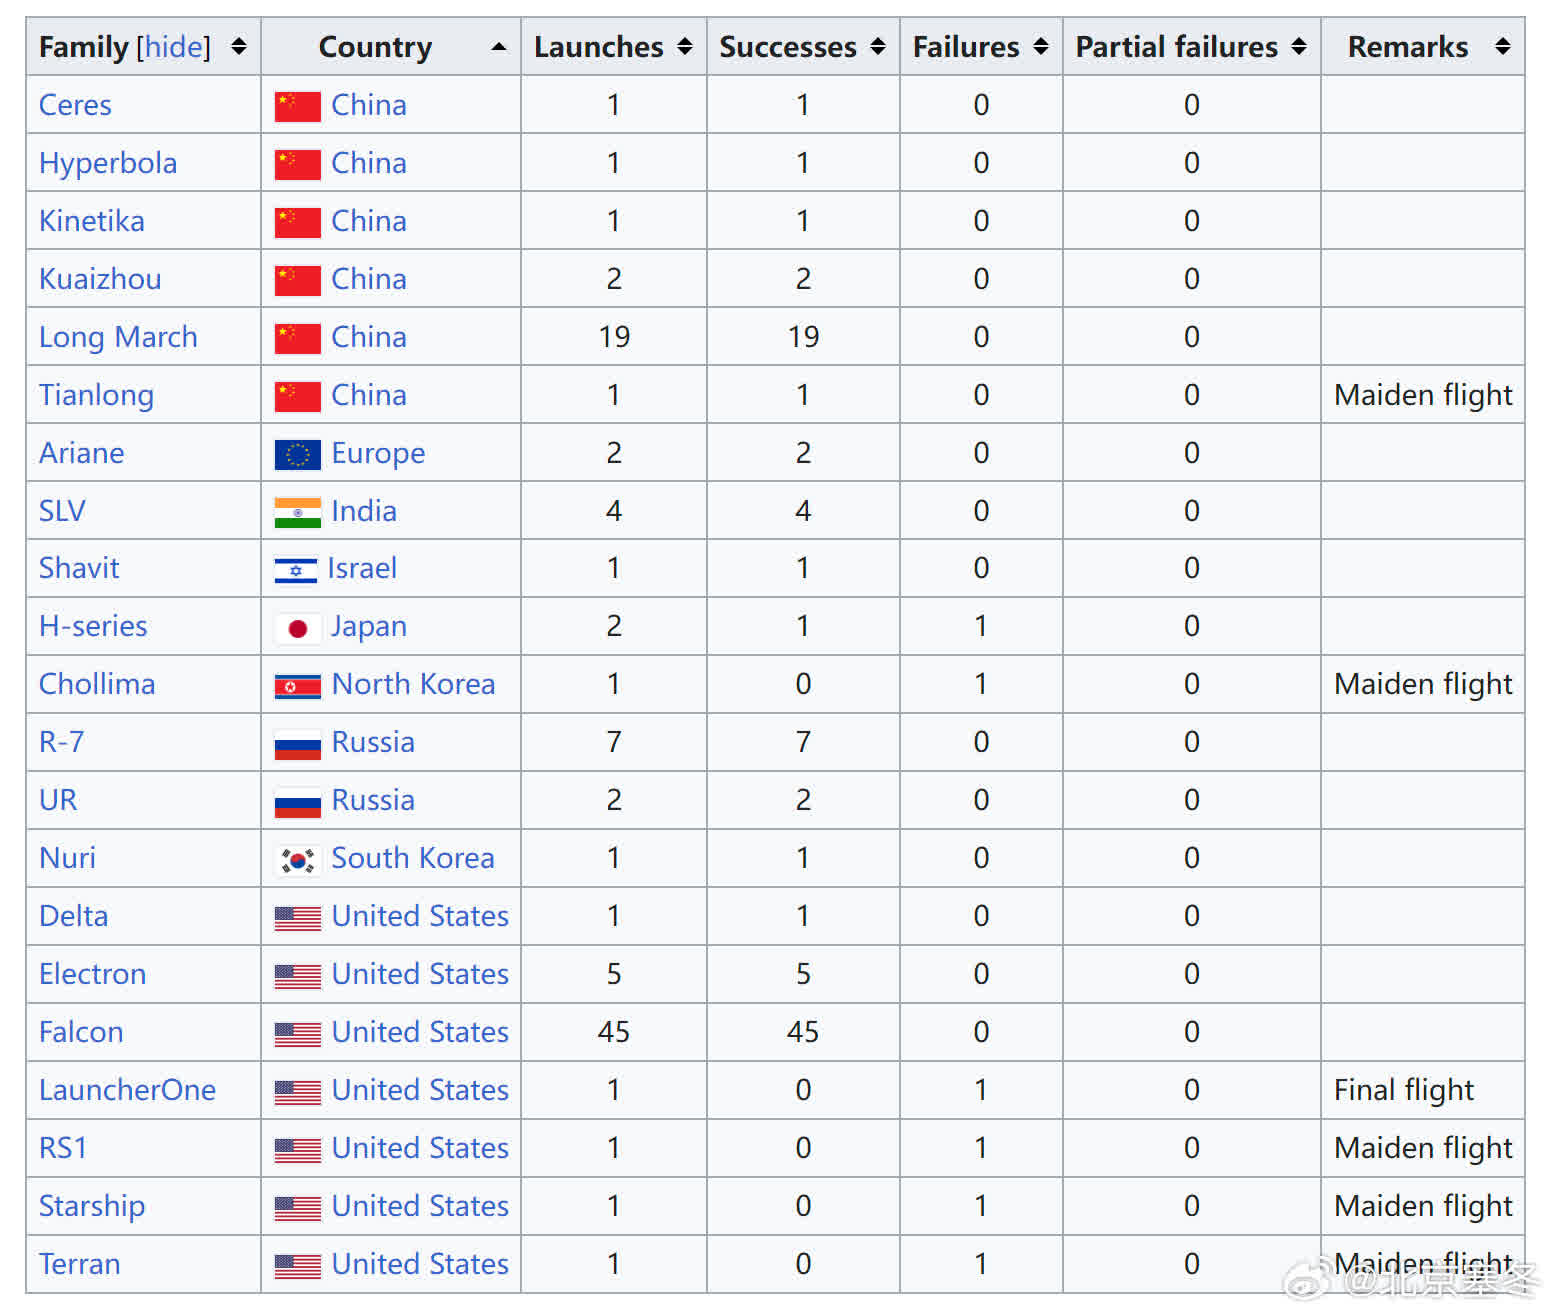Click the South Korea flag icon
The image size is (1555, 1316).
pos(297,860)
